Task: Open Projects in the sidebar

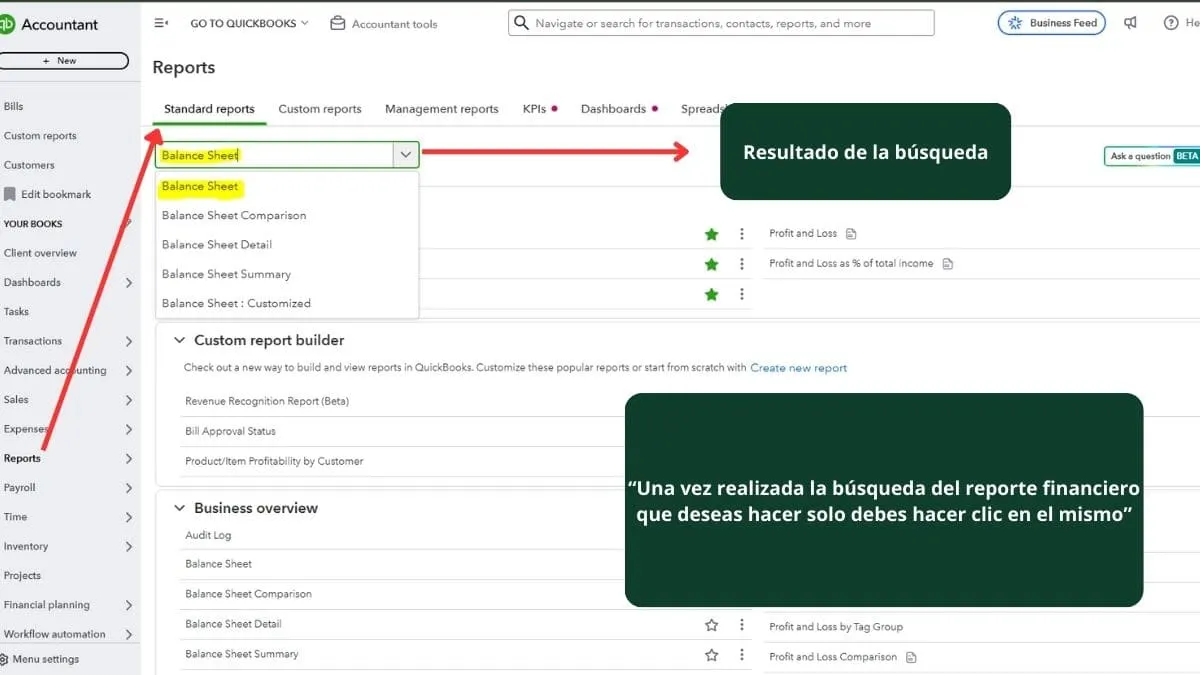Action: (22, 576)
